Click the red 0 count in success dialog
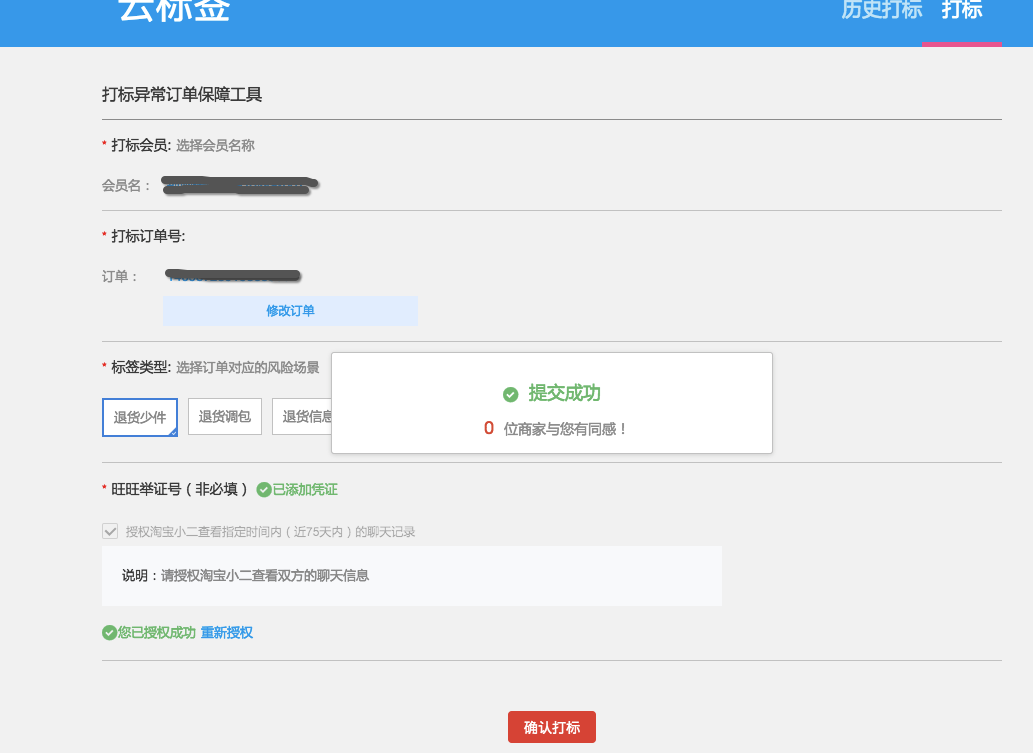 [487, 428]
